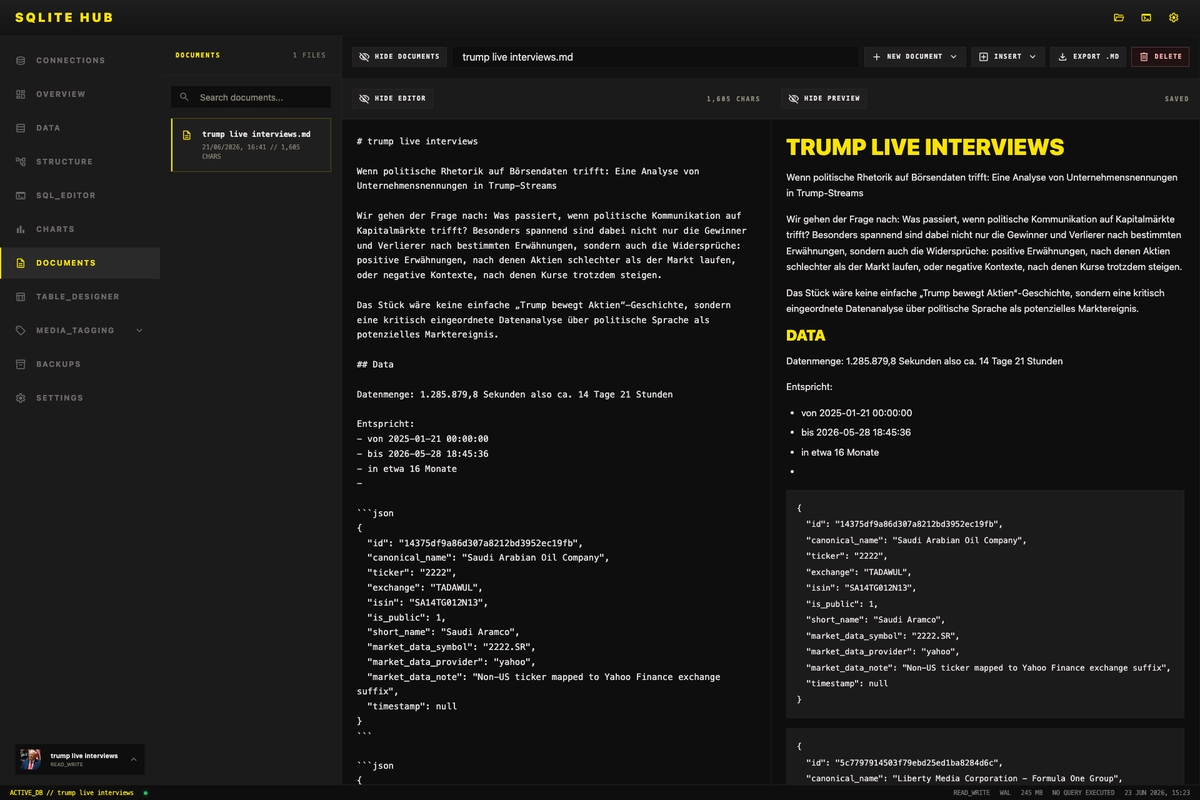
Task: Click the '245 MB' status bar entry
Action: tap(1032, 792)
